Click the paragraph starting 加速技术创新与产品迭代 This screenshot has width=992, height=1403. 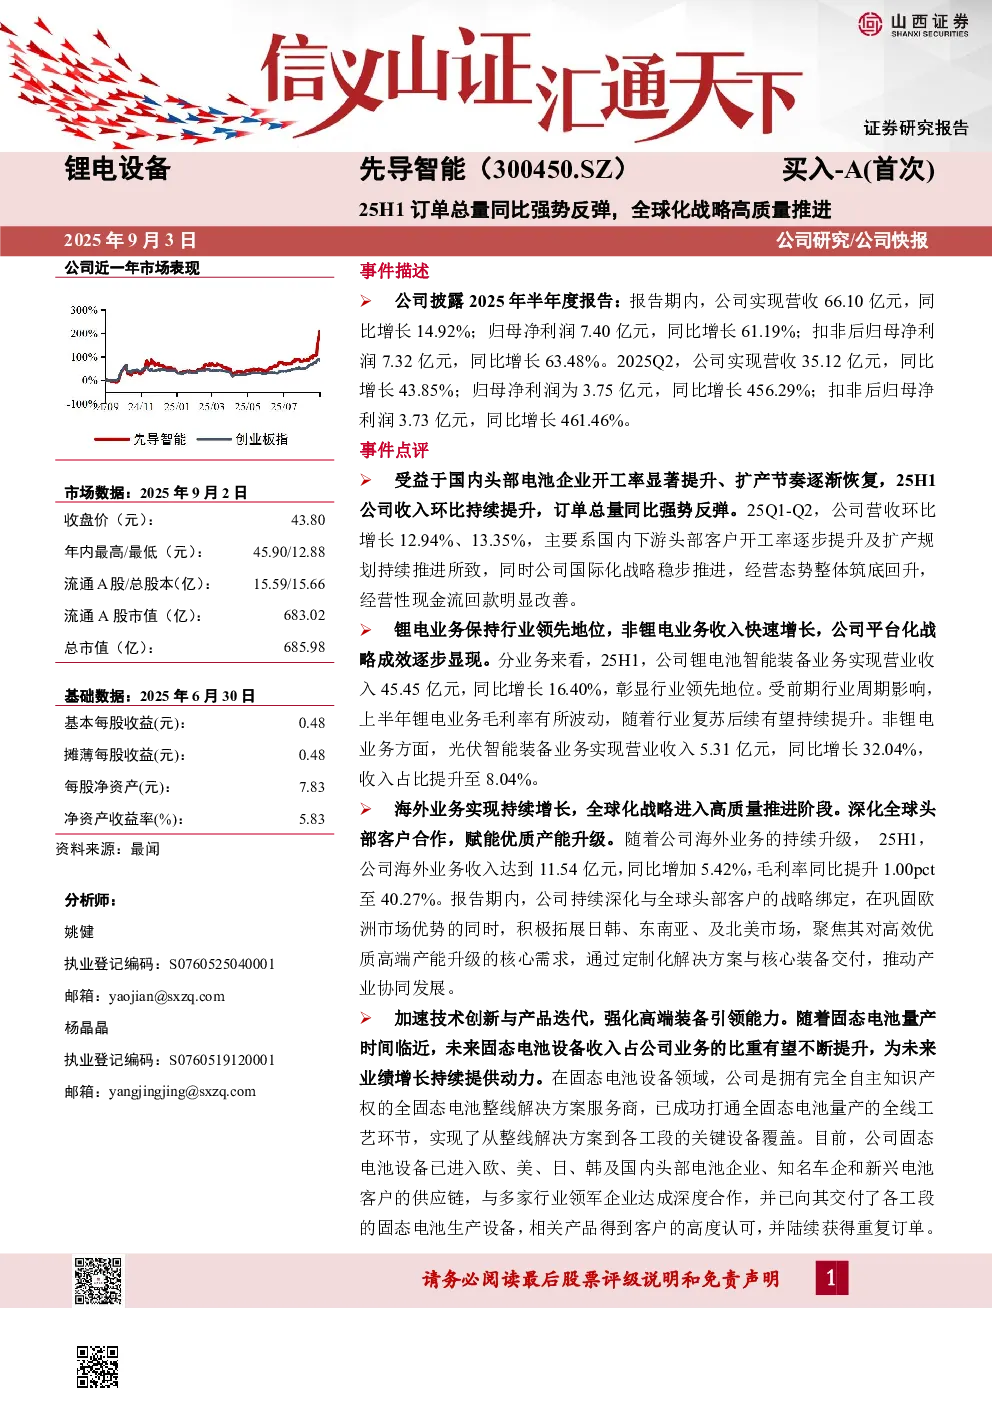648,1122
